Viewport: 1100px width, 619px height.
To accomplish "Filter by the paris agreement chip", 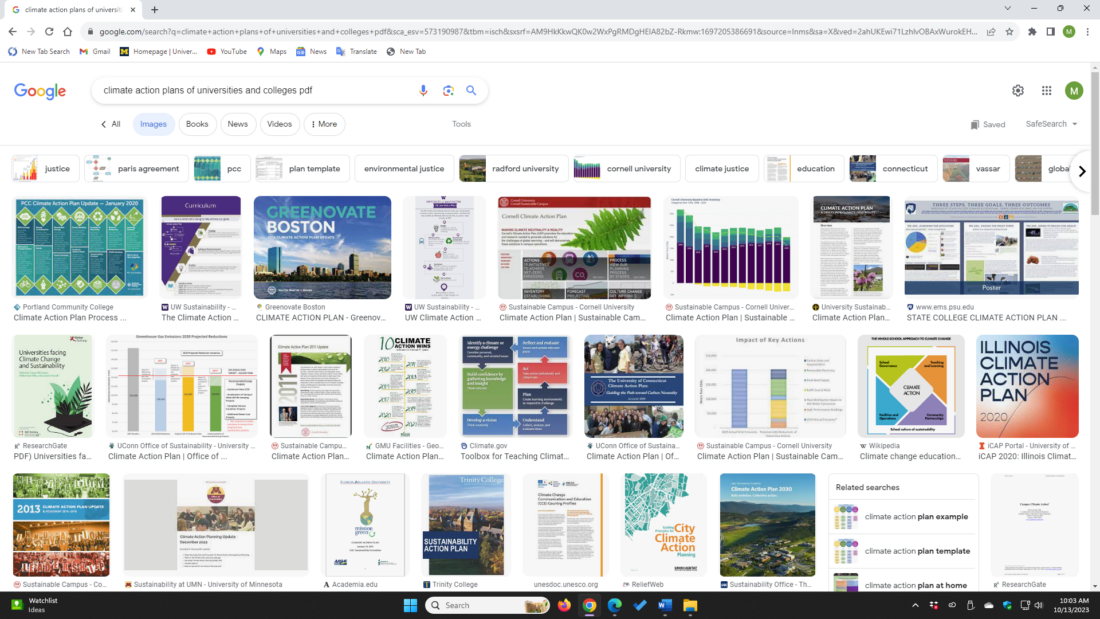I will tap(136, 169).
